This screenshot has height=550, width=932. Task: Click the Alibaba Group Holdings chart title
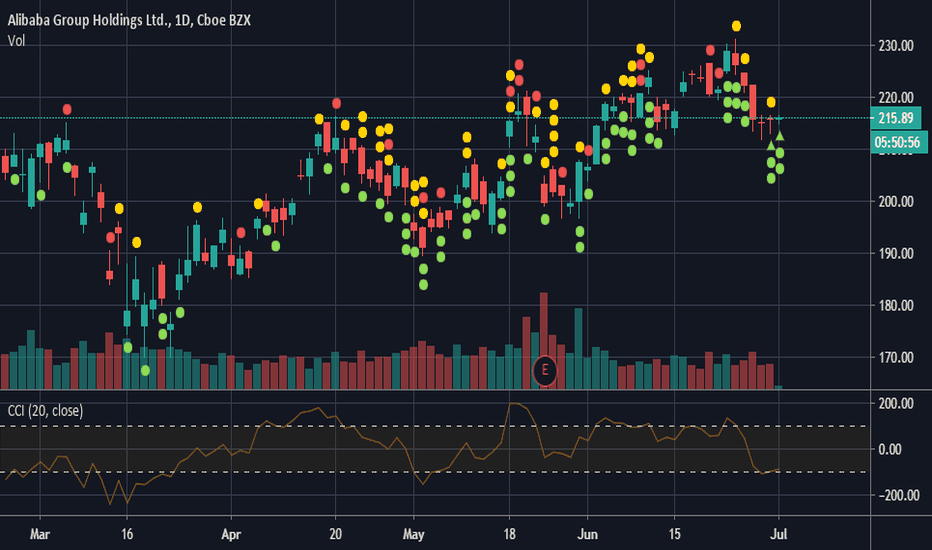tap(128, 20)
